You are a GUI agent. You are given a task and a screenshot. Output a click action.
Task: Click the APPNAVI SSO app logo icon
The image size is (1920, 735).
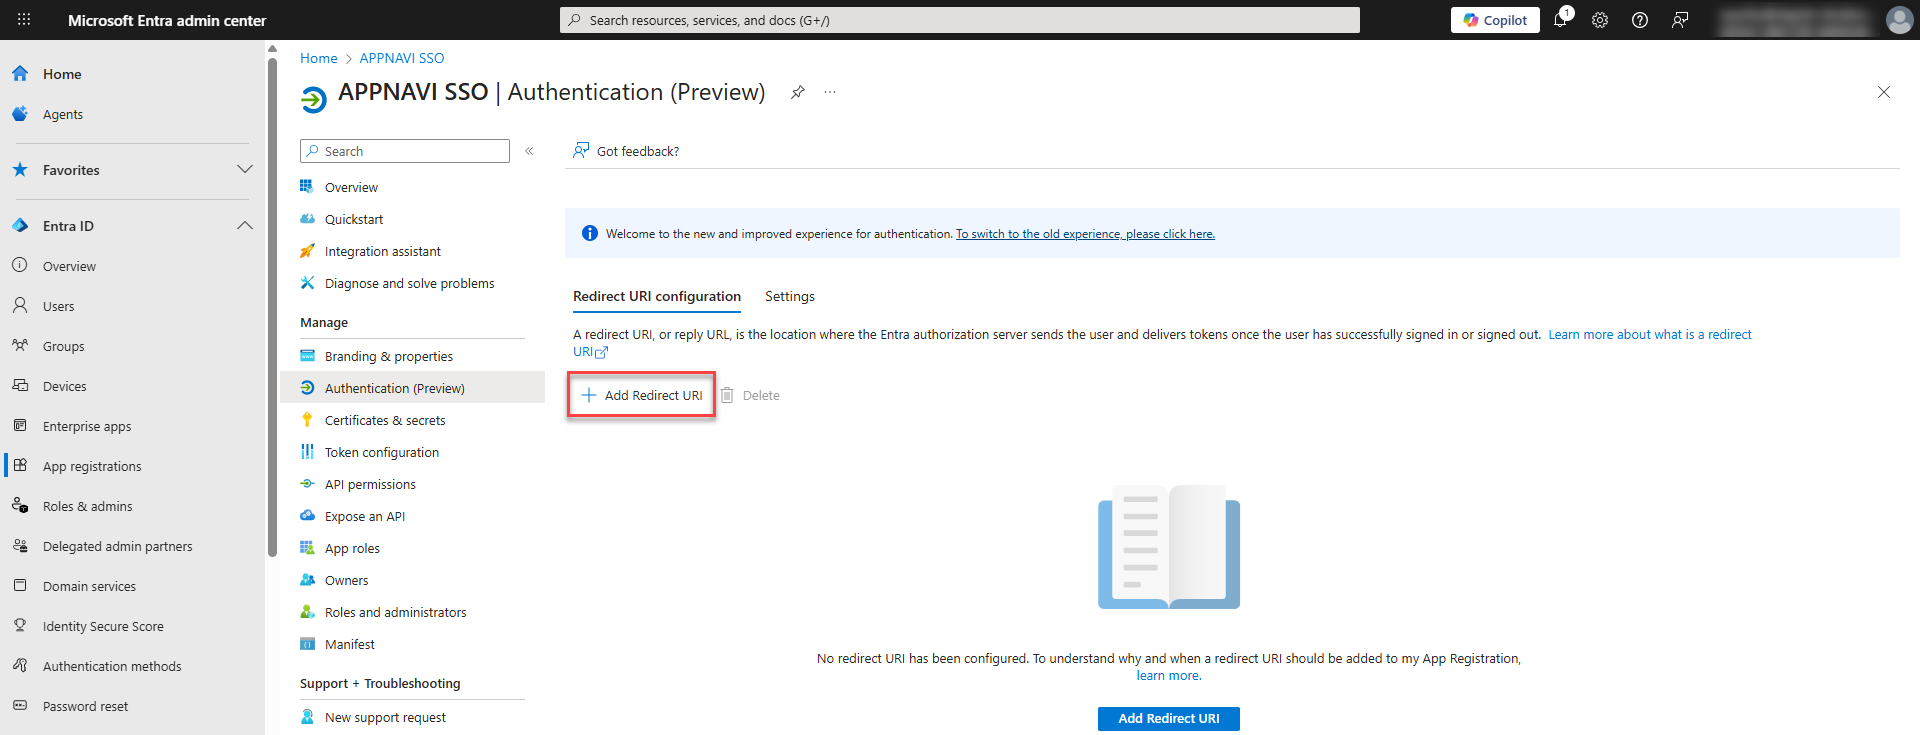[314, 99]
